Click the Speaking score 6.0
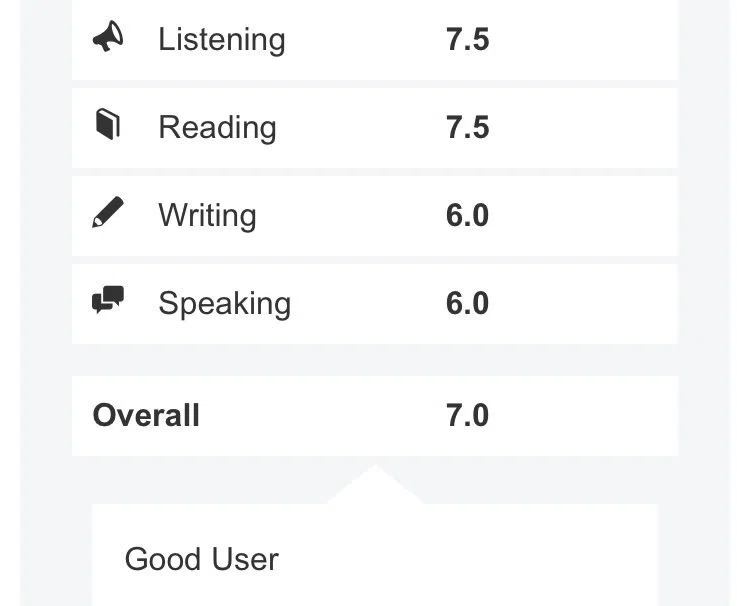The height and width of the screenshot is (606, 737). click(467, 303)
